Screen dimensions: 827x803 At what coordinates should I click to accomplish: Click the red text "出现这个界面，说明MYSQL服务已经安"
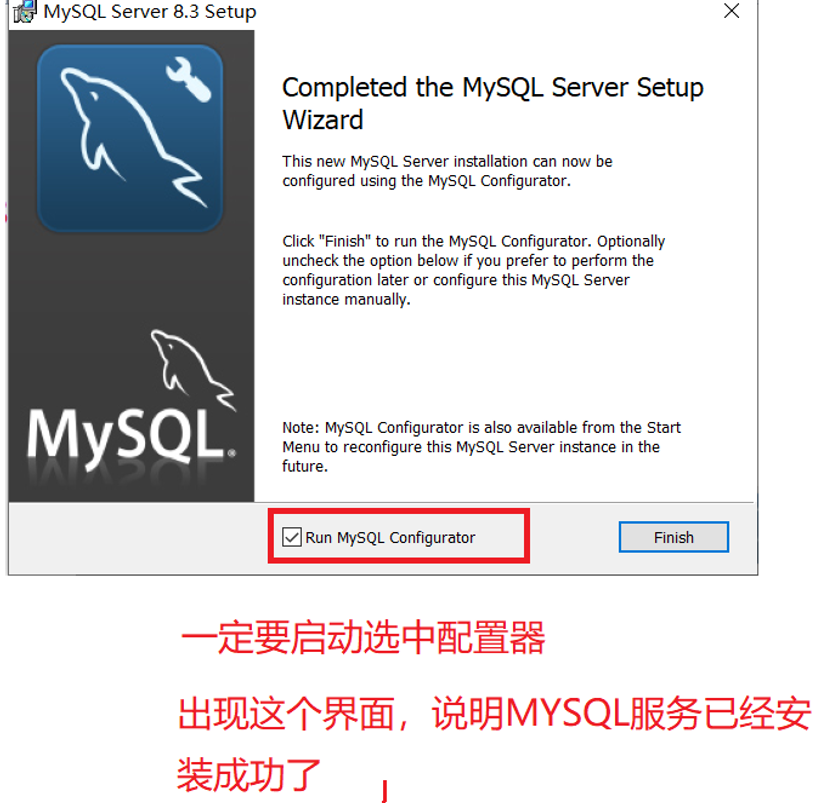[x=494, y=714]
